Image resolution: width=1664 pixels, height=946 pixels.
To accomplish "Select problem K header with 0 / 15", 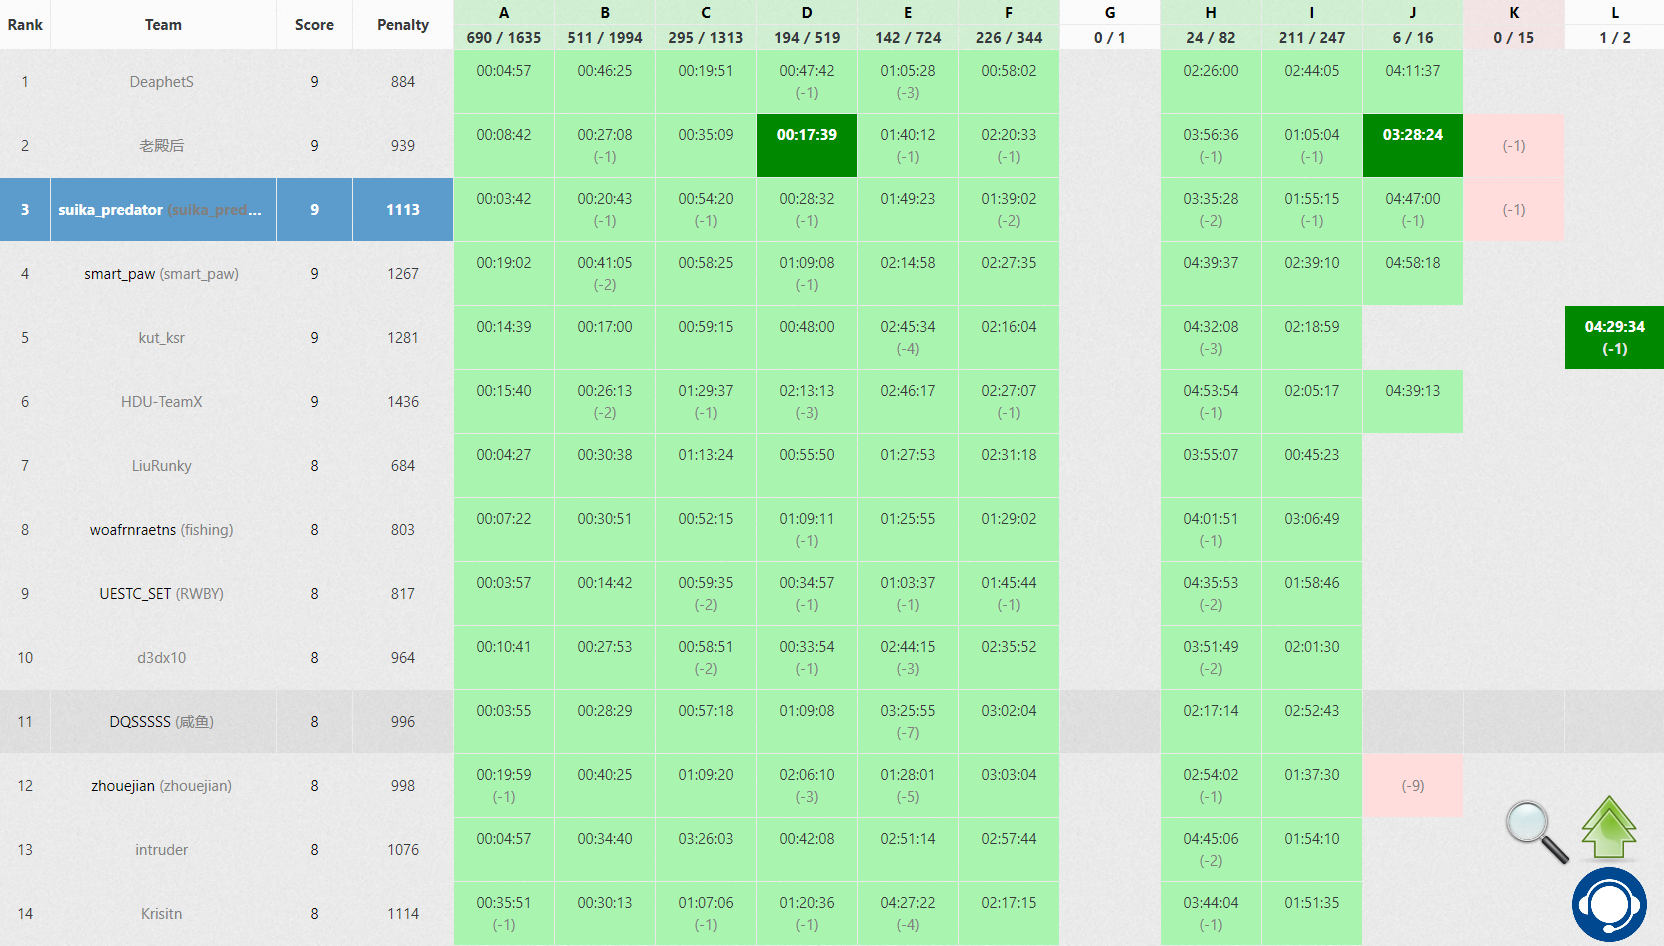I will coord(1513,25).
